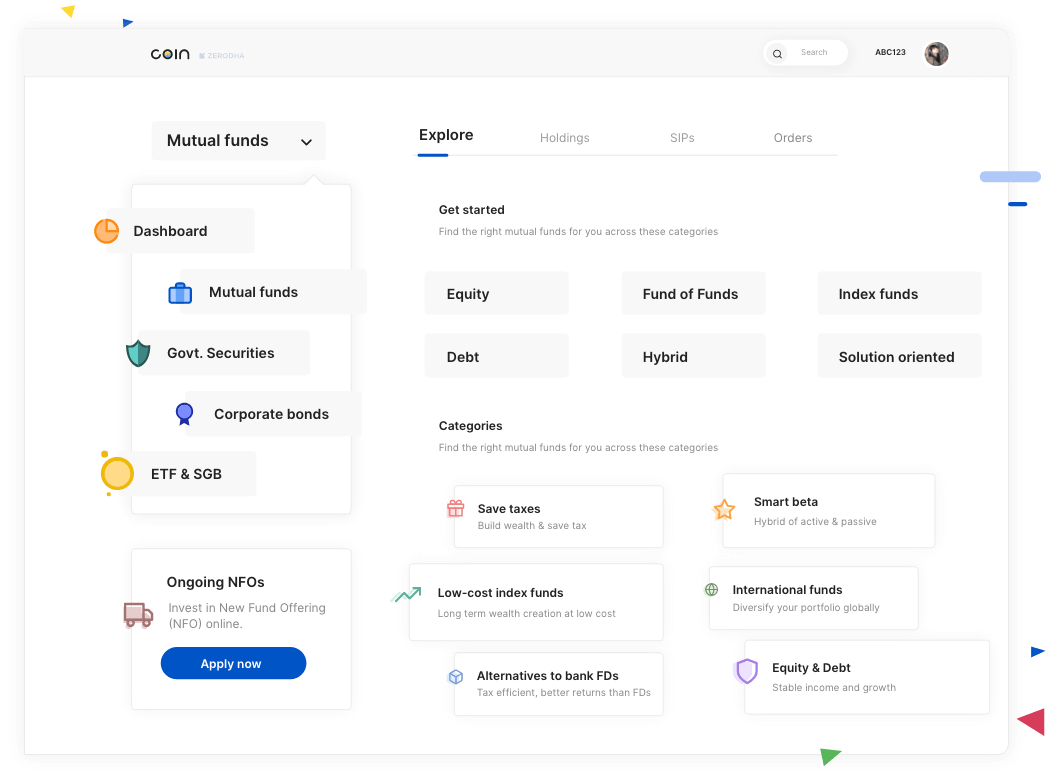Open the Fund of Funds category
The image size is (1046, 780).
pyautogui.click(x=693, y=294)
